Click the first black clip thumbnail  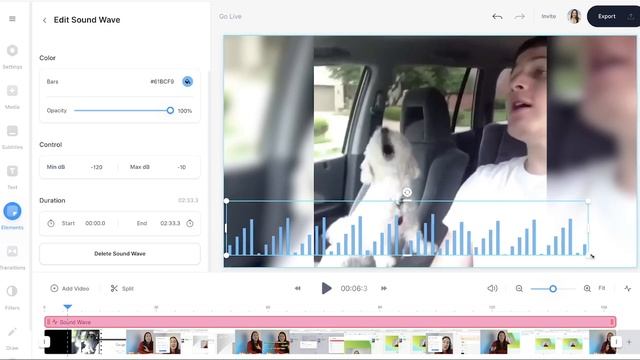(x=58, y=342)
